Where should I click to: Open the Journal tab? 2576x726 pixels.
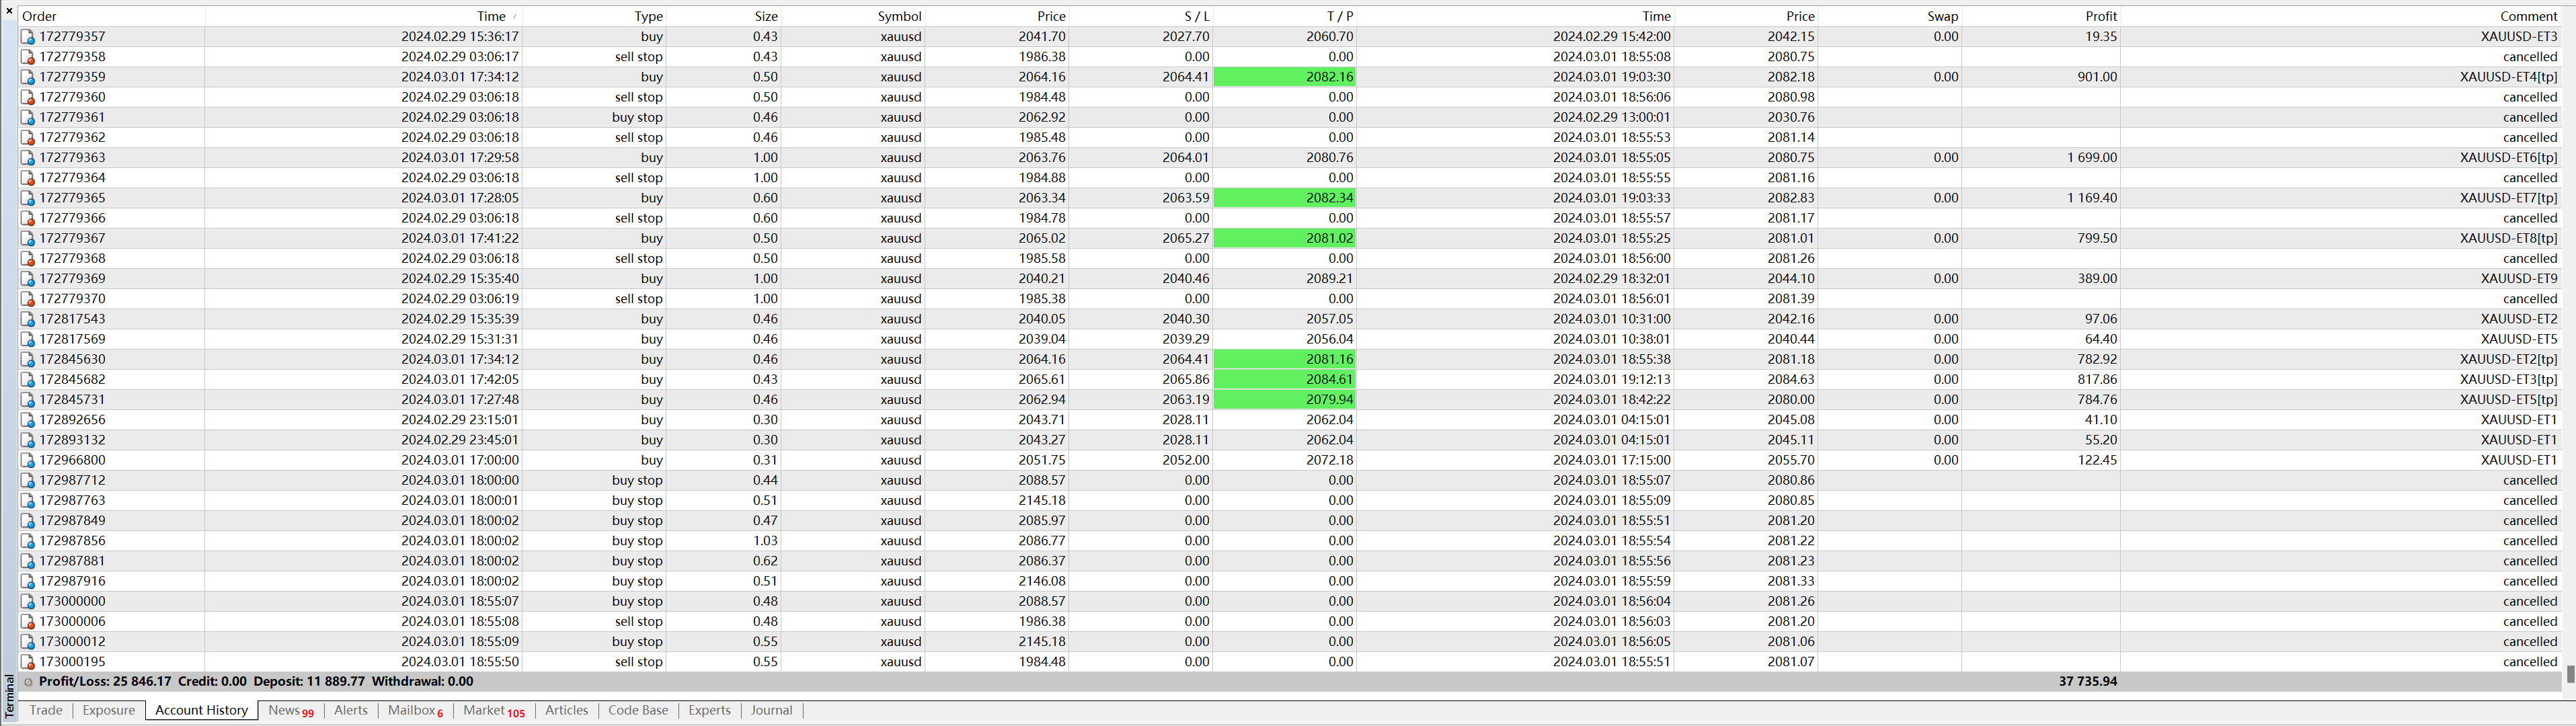coord(771,710)
